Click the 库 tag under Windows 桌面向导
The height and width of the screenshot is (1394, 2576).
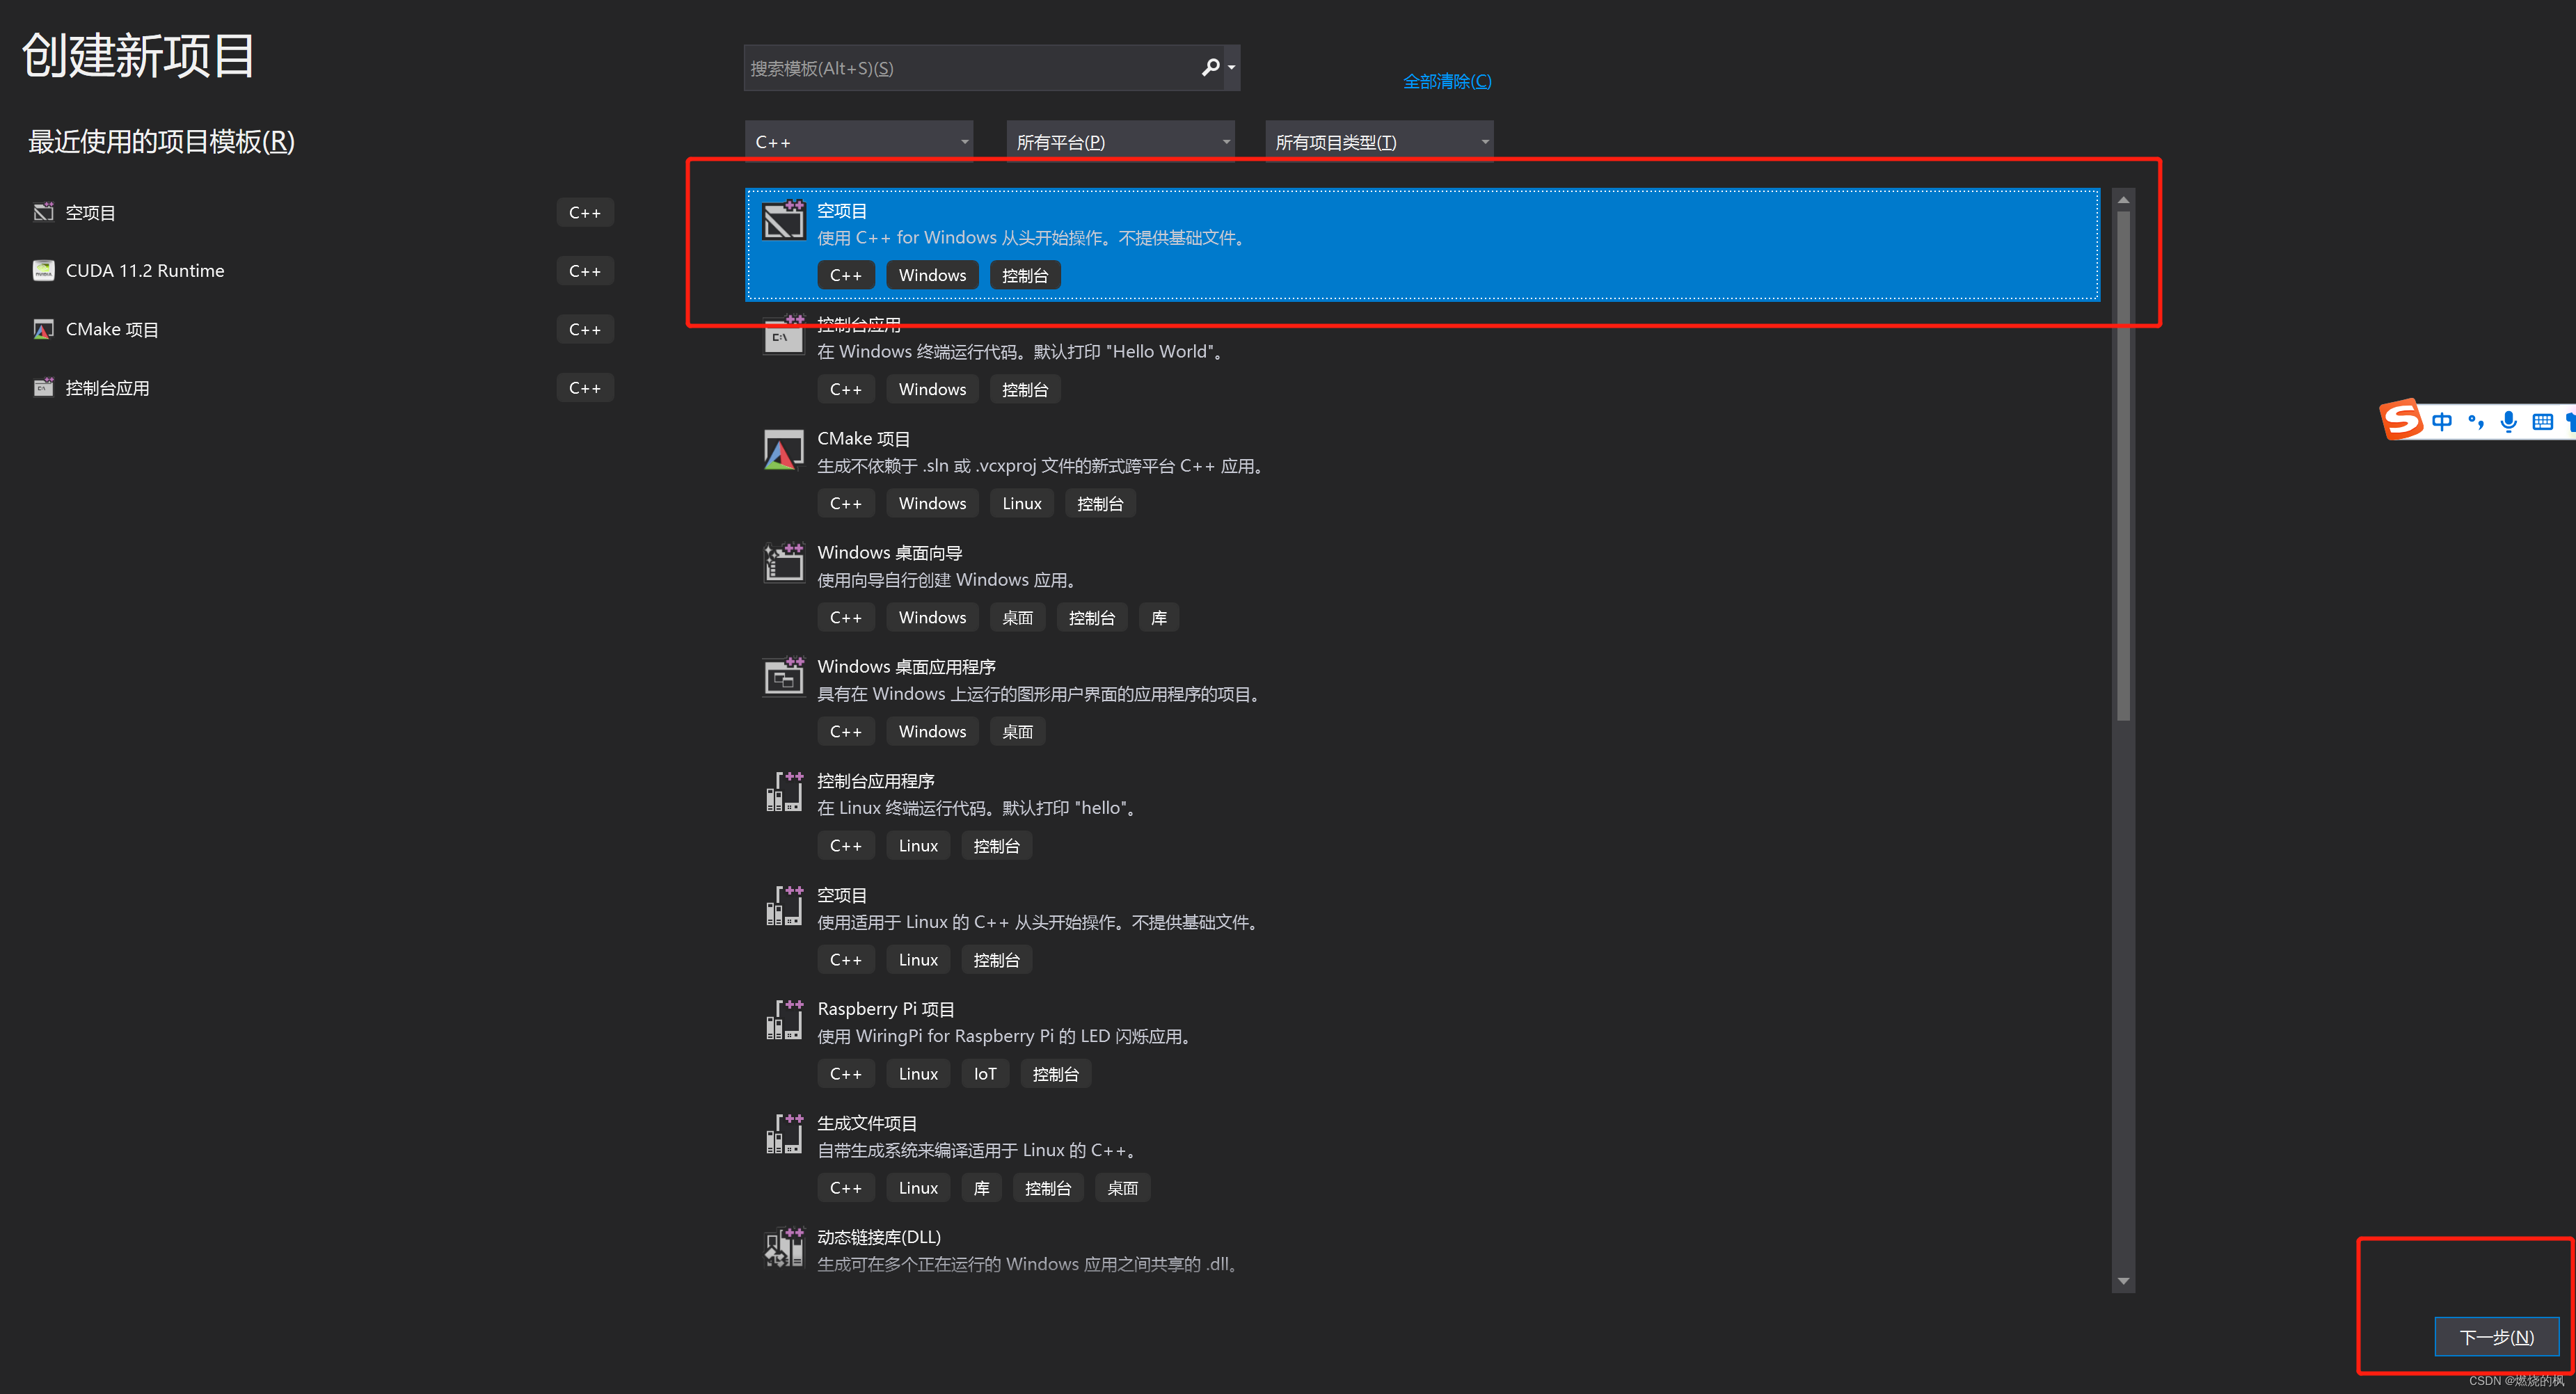coord(1159,618)
